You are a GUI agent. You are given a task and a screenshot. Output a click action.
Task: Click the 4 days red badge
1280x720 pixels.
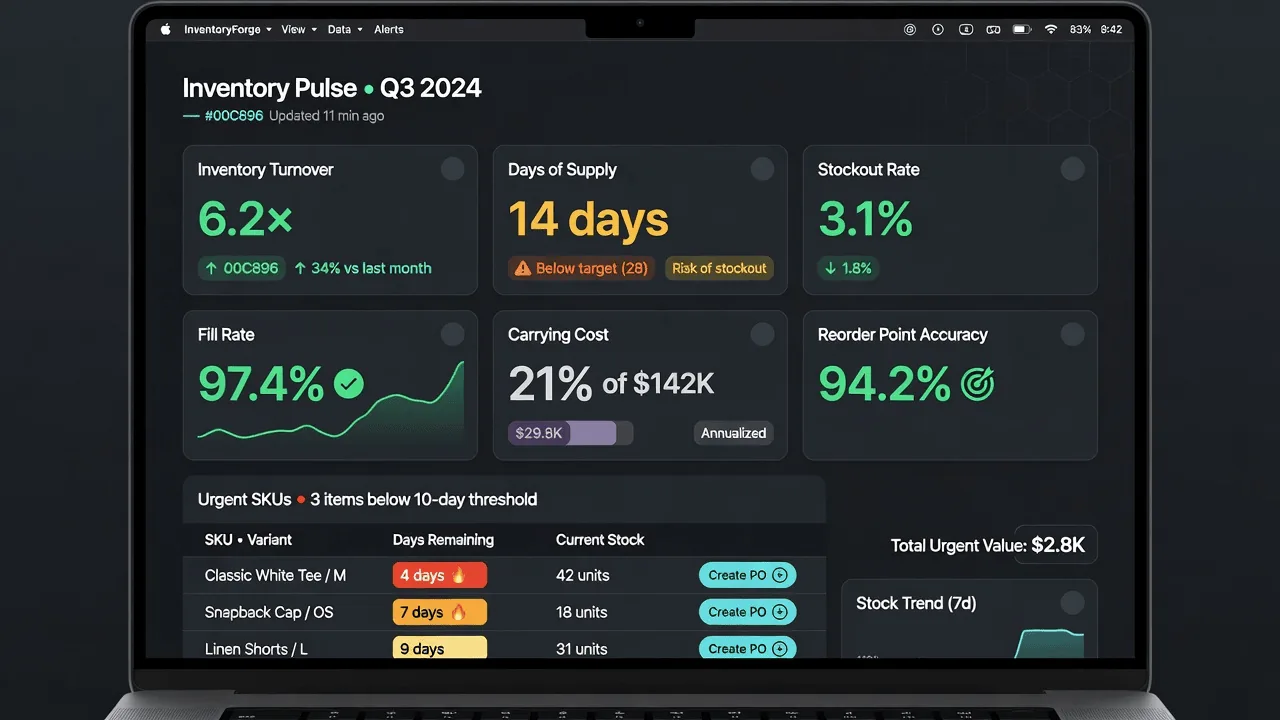point(440,575)
